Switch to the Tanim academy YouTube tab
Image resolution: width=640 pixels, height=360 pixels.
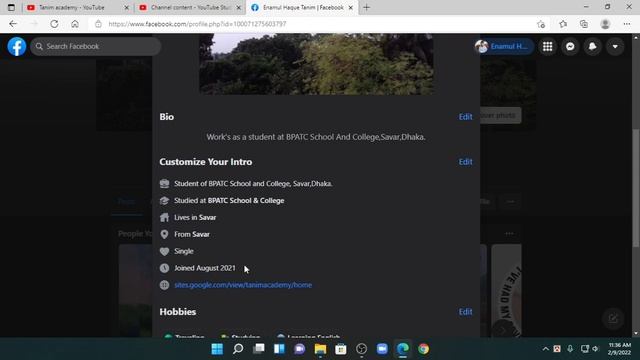click(77, 7)
